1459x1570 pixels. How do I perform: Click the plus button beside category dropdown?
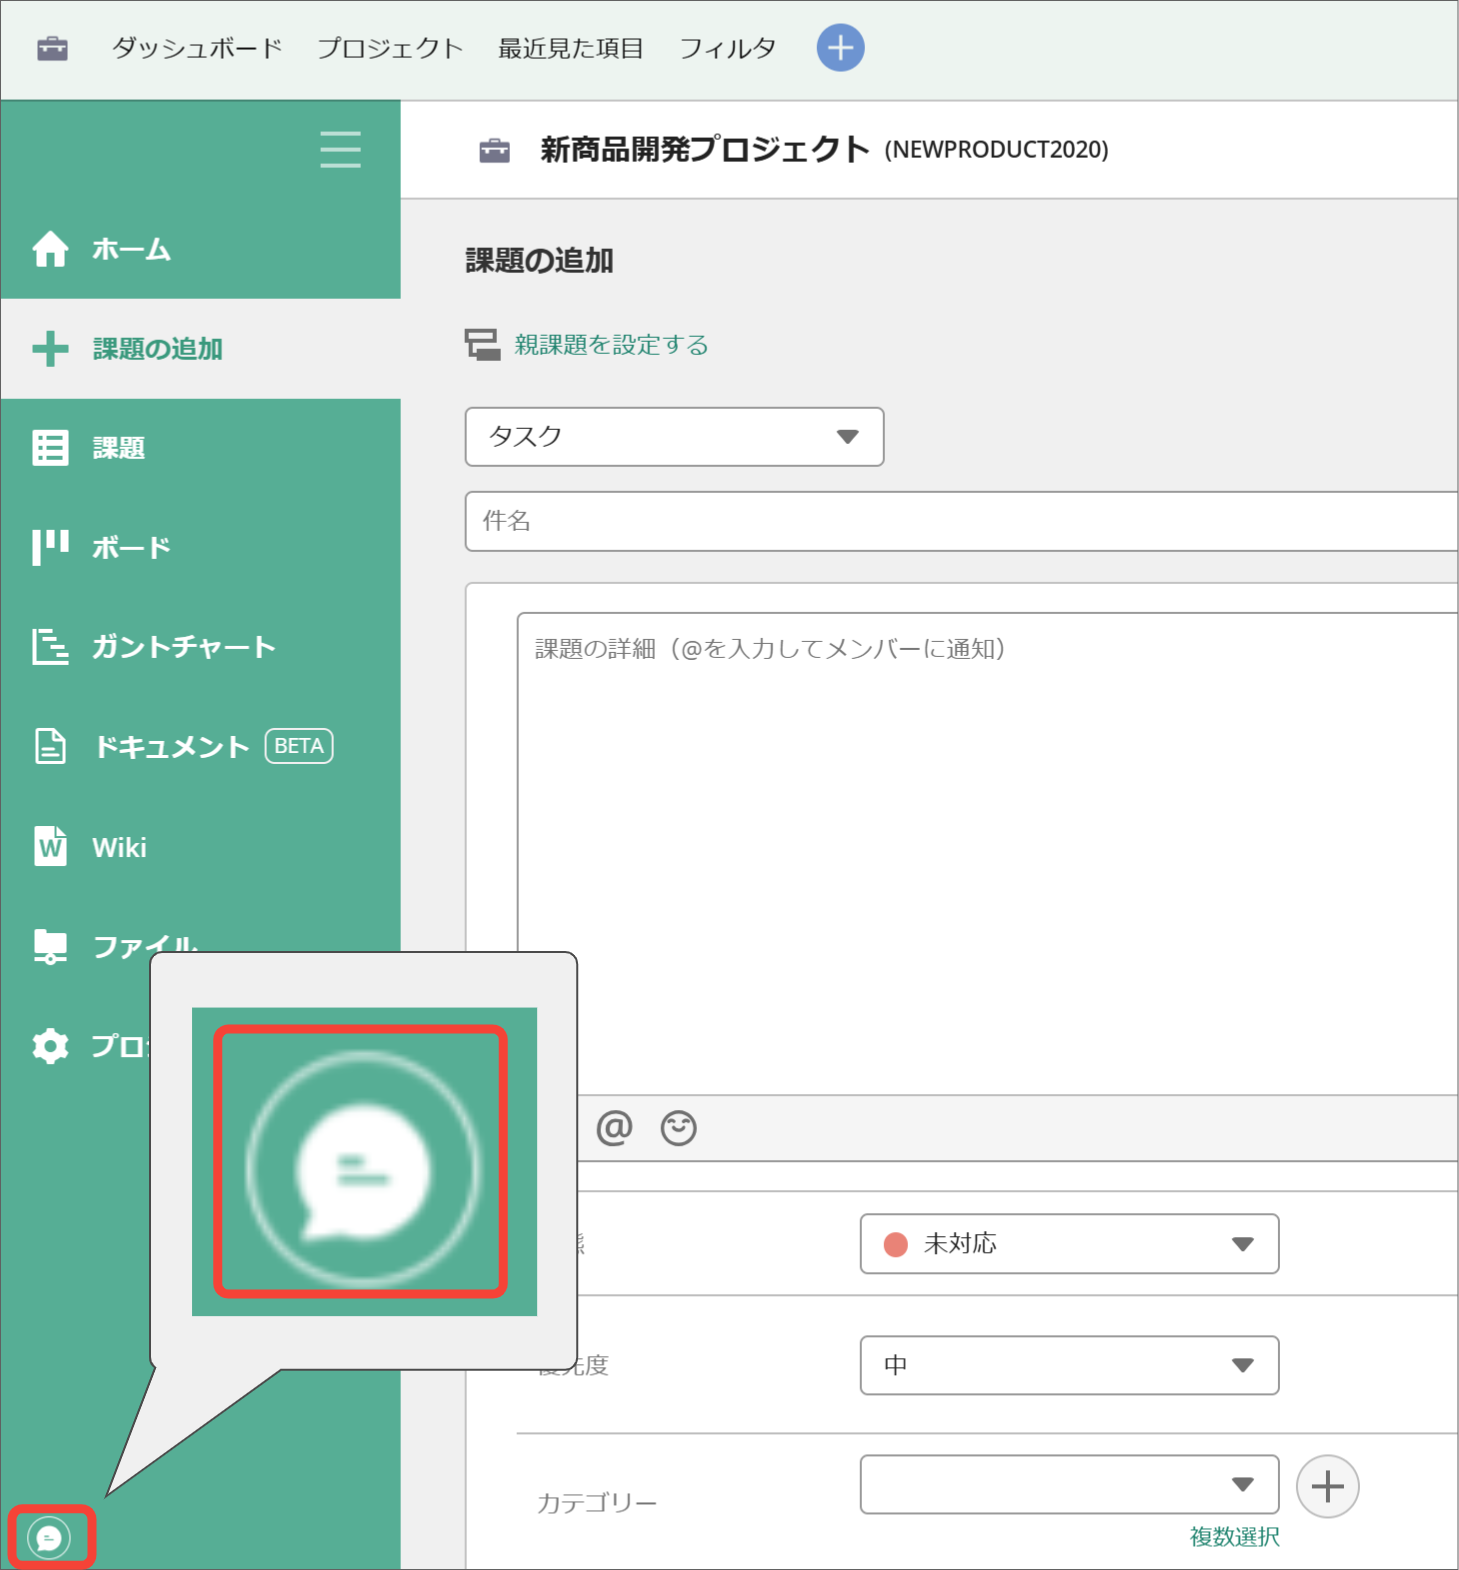pyautogui.click(x=1327, y=1486)
